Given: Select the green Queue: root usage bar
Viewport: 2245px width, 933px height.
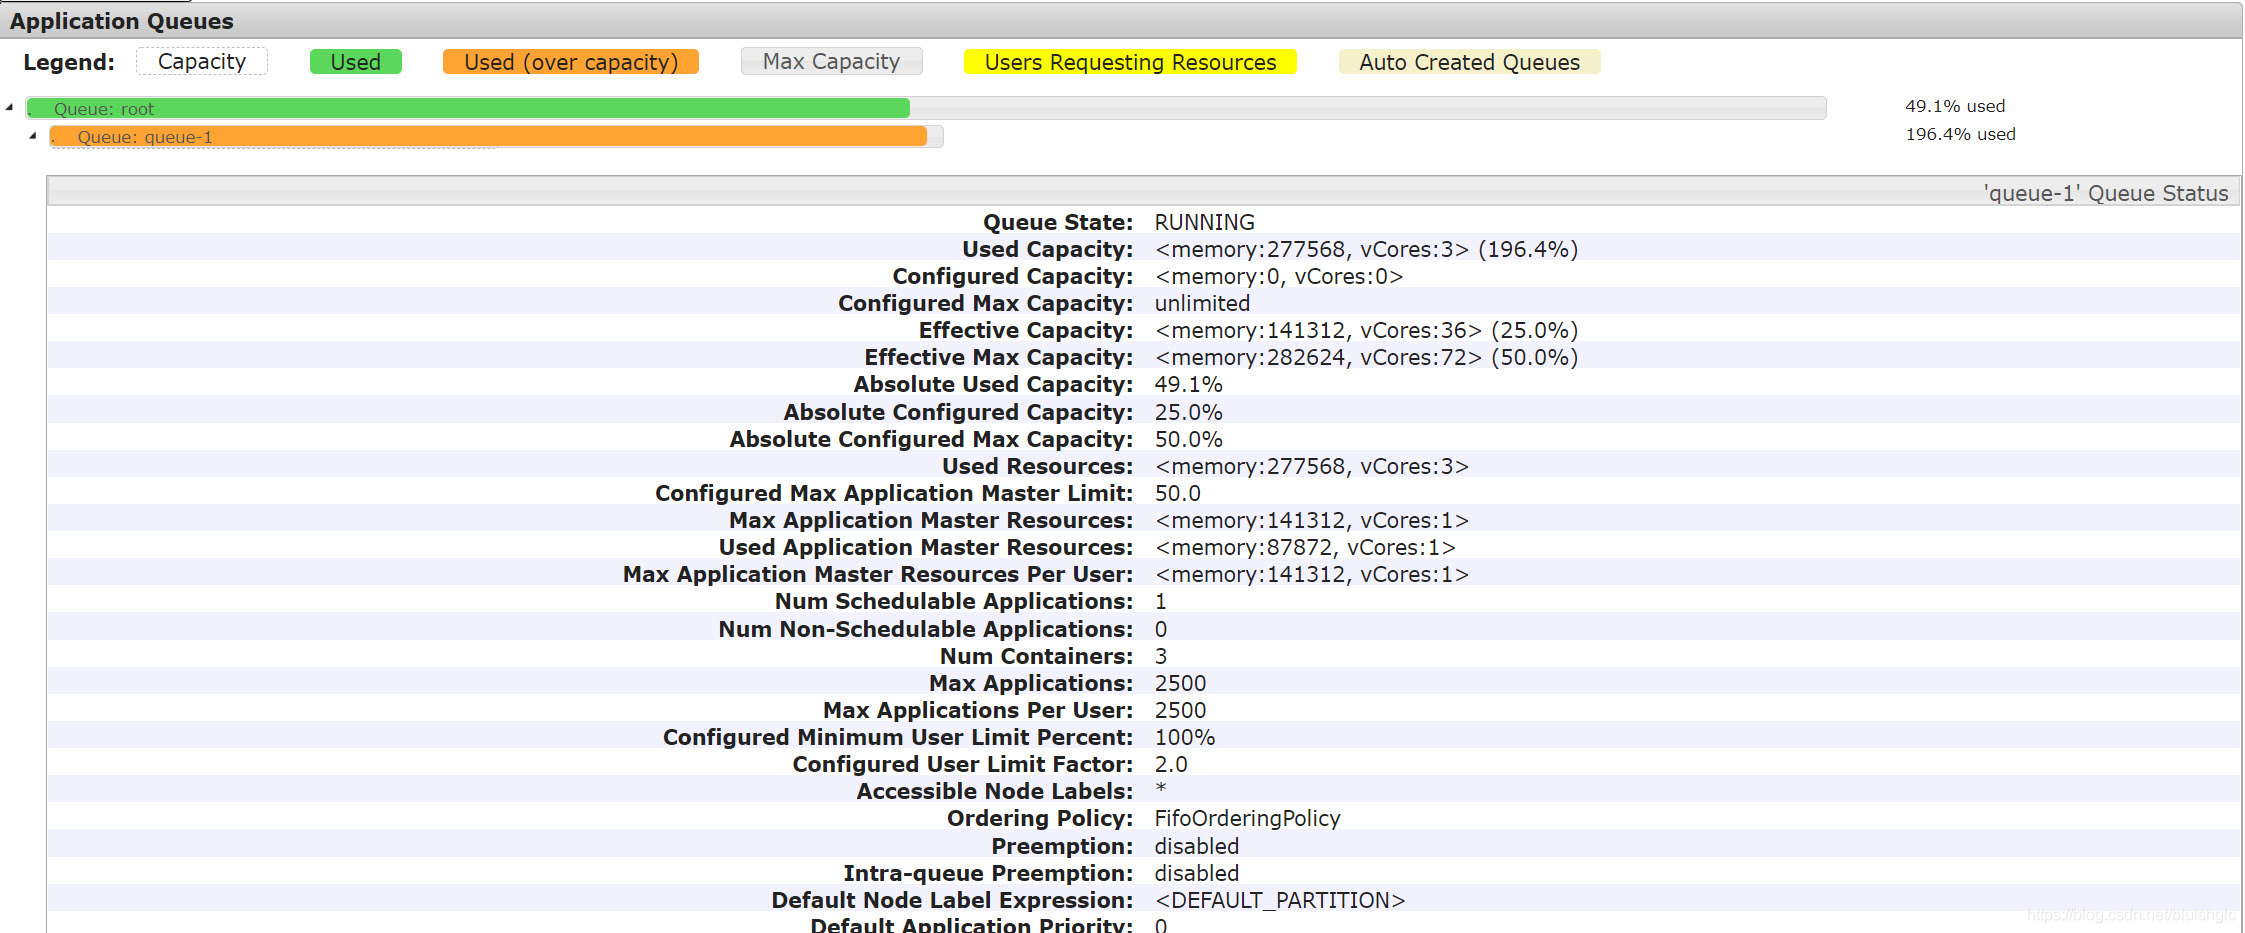Looking at the screenshot, I should pos(468,108).
